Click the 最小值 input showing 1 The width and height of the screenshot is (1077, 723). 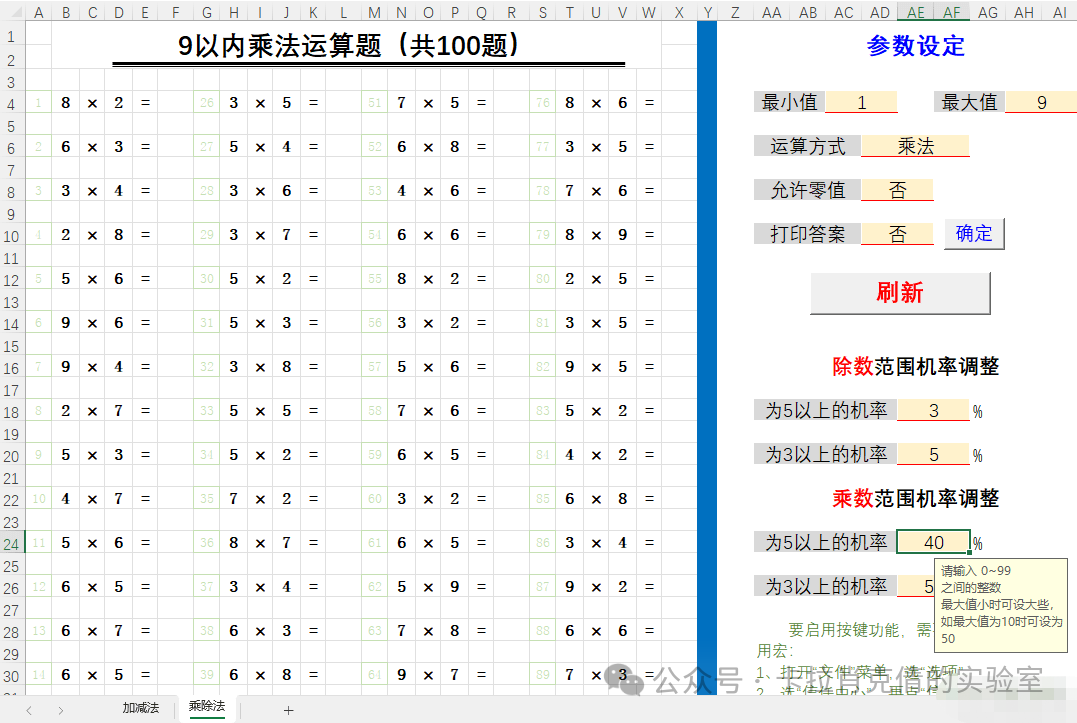[861, 101]
